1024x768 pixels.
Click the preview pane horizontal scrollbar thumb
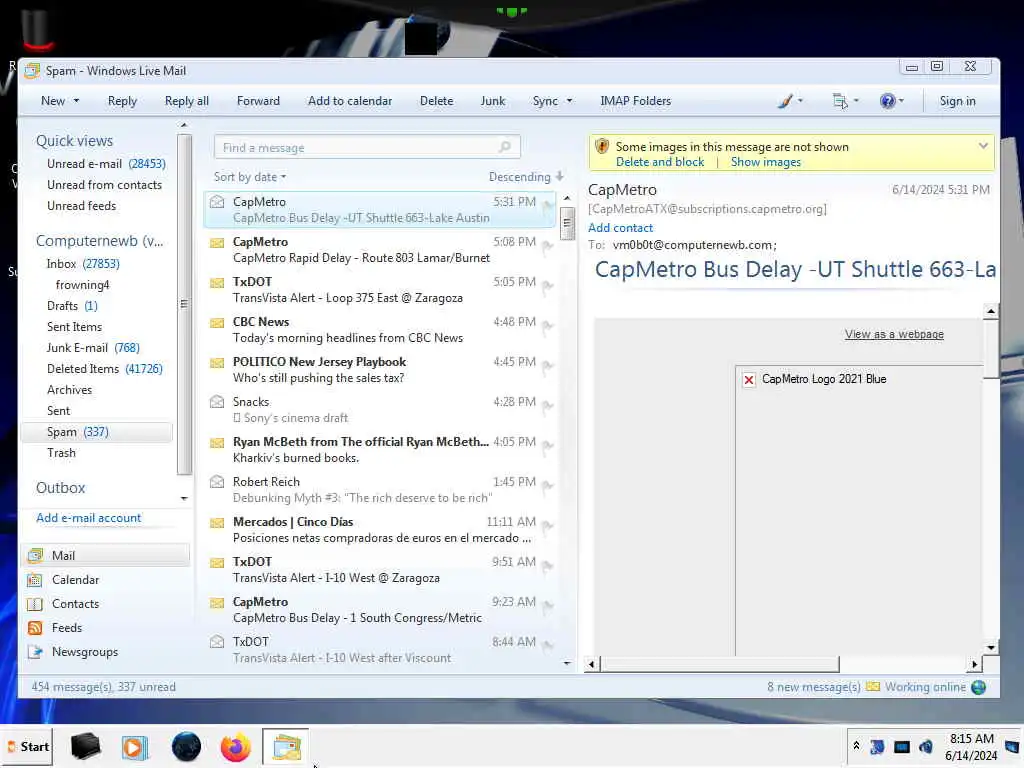click(x=720, y=664)
